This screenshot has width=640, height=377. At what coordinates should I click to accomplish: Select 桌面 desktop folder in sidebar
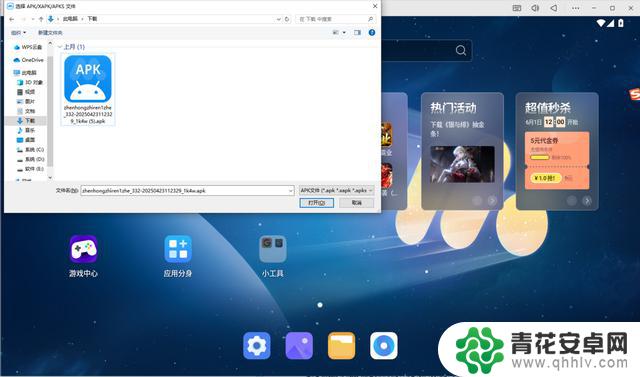click(26, 140)
